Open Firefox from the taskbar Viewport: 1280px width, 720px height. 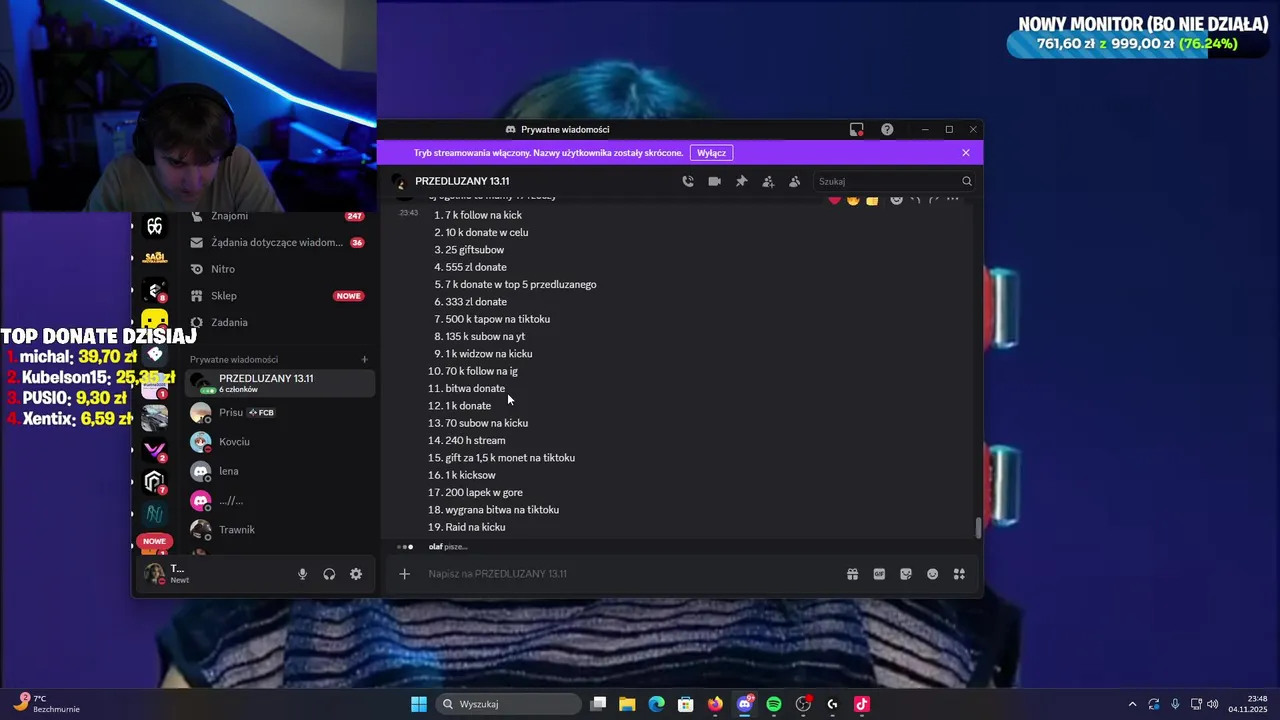pos(715,704)
